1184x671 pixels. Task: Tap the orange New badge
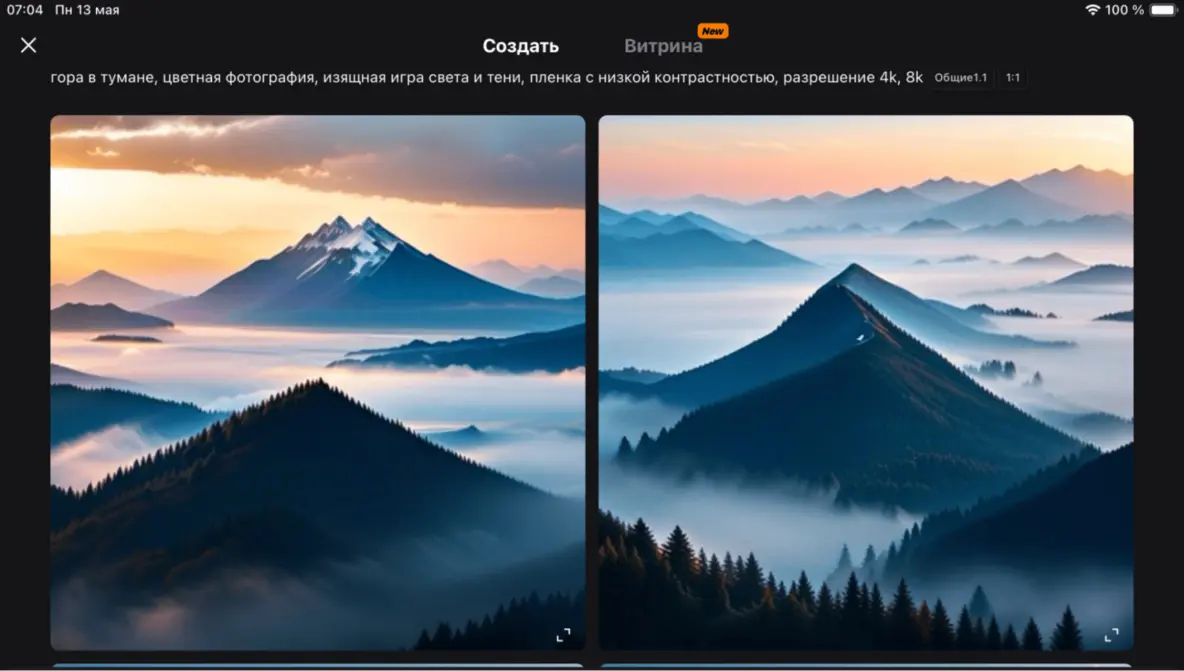click(x=712, y=31)
